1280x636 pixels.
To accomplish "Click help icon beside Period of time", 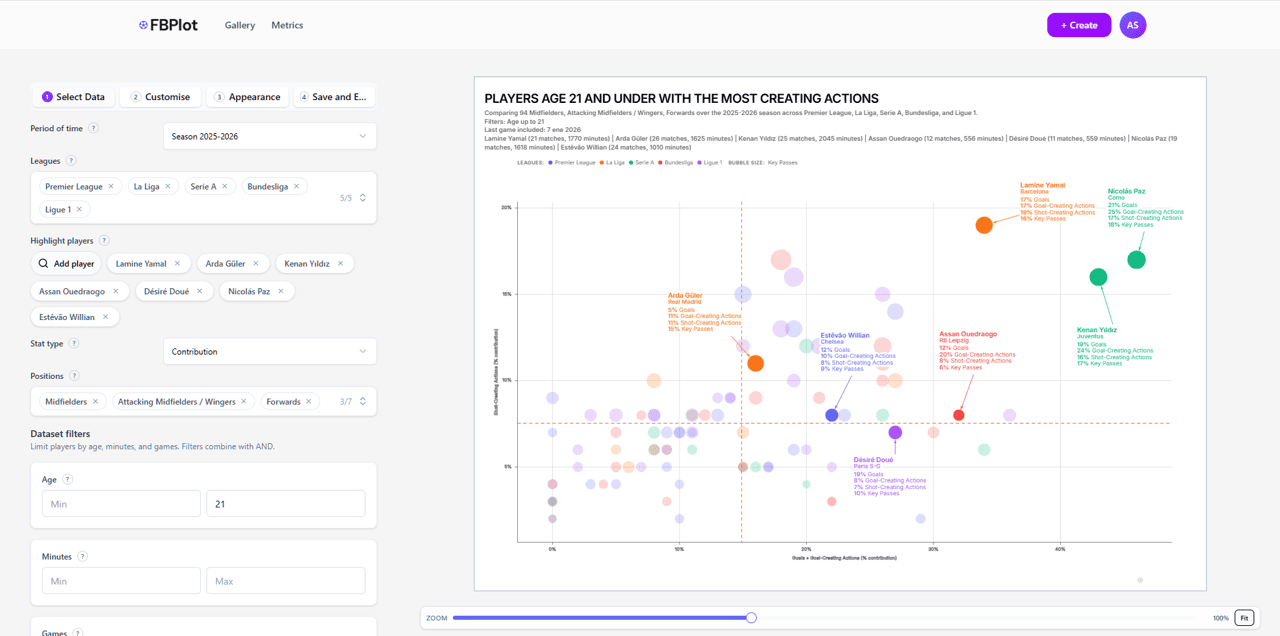I will click(x=93, y=128).
